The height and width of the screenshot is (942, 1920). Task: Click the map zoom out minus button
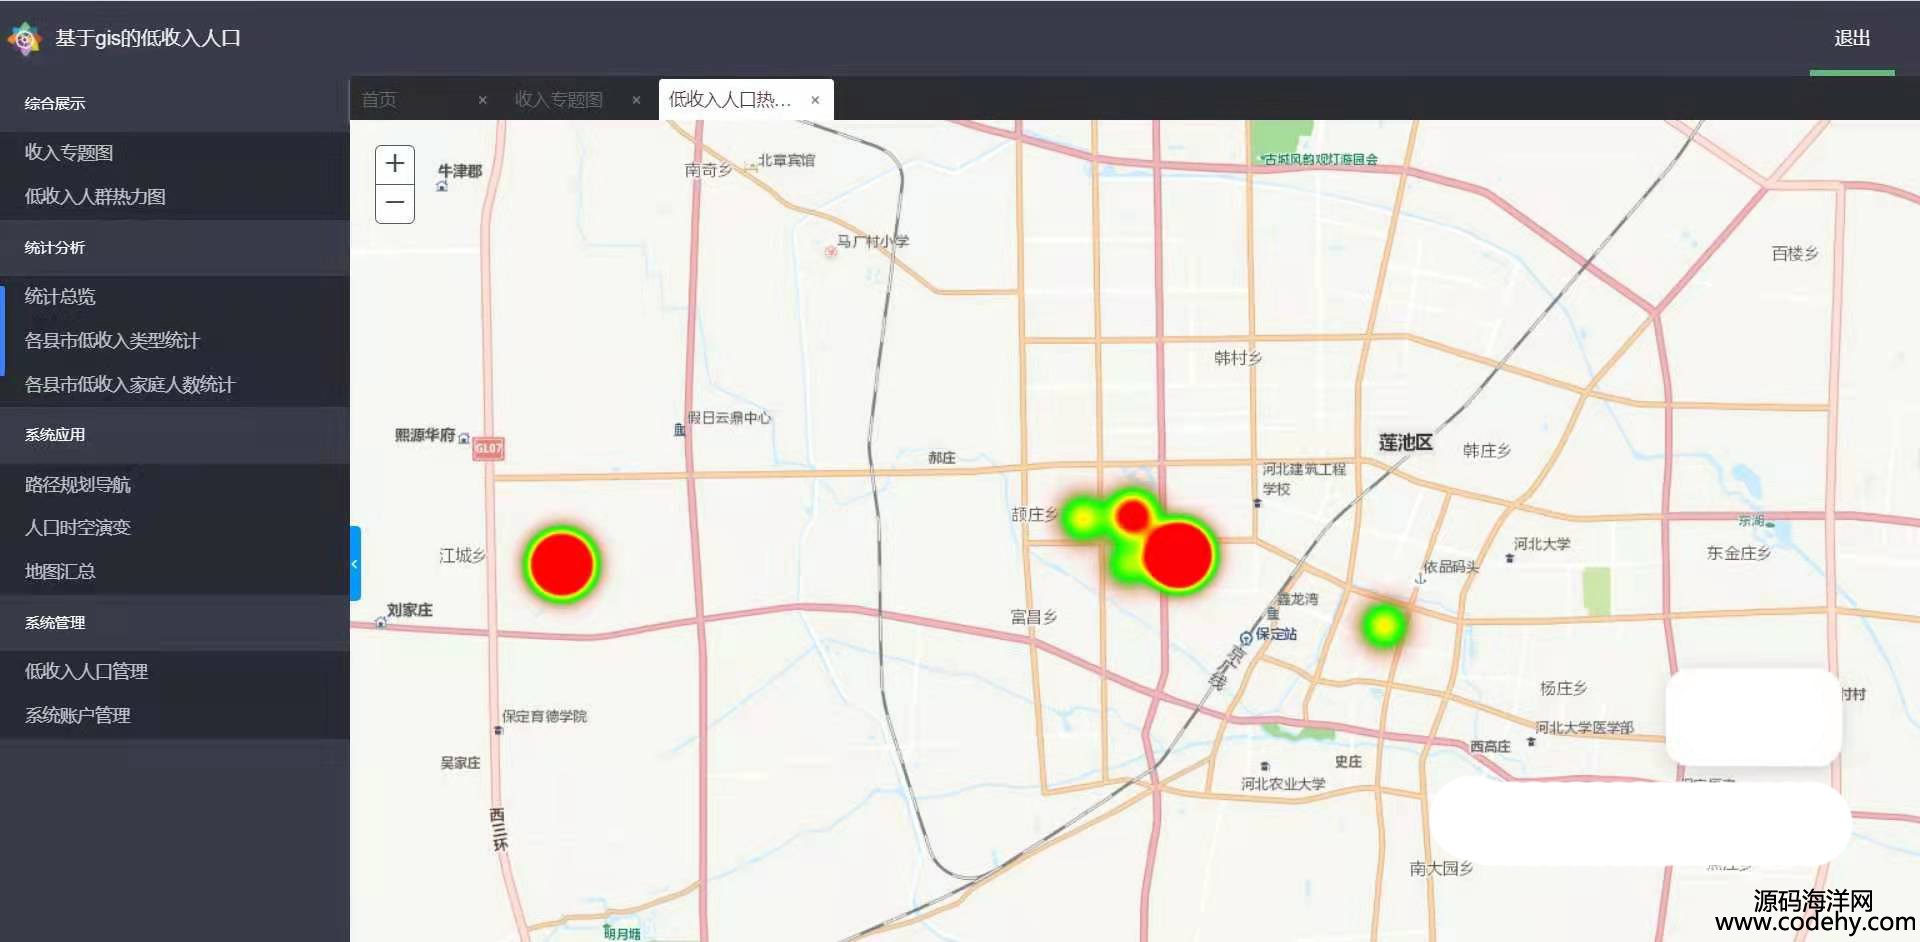point(395,203)
